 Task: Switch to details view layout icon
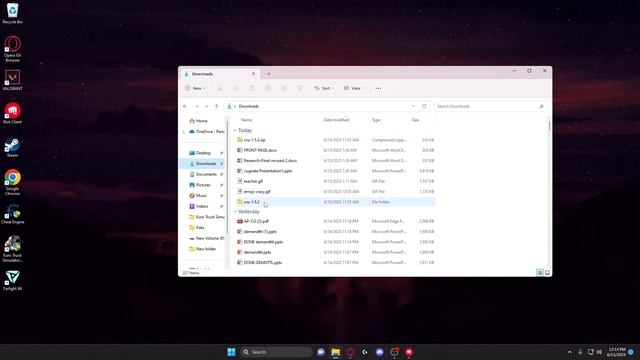click(x=540, y=273)
